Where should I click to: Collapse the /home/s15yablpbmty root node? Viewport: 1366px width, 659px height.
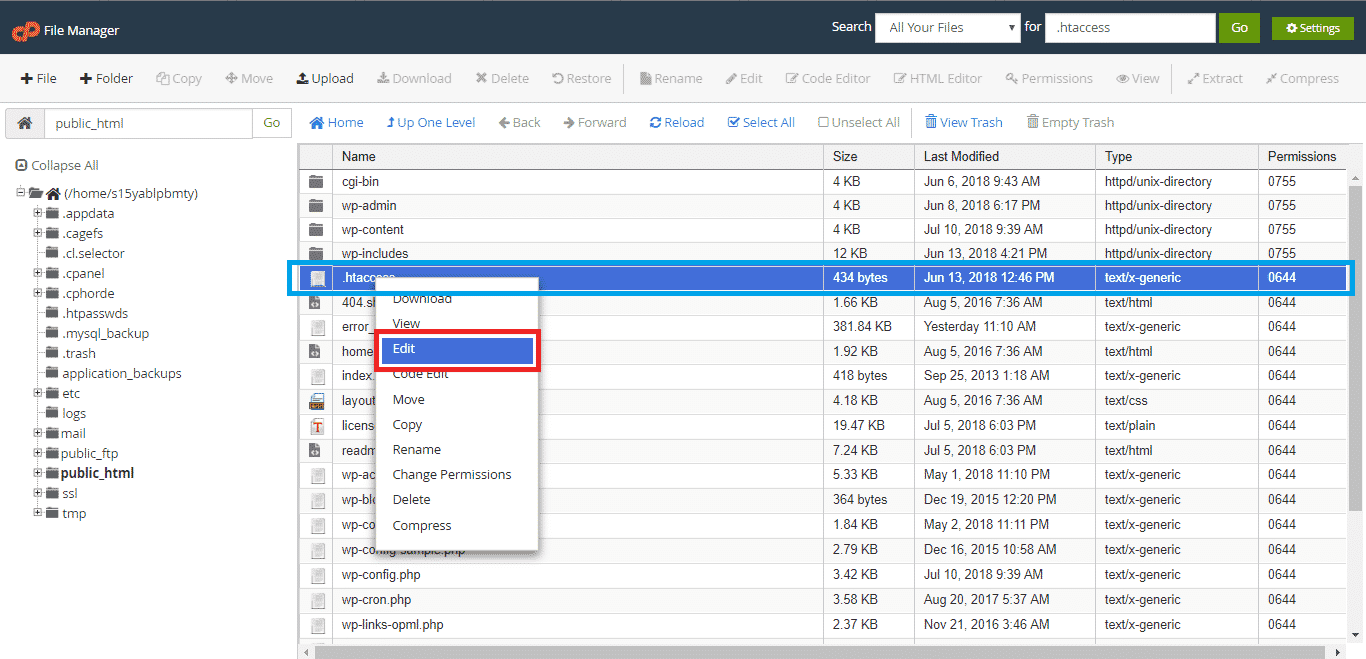click(x=21, y=193)
